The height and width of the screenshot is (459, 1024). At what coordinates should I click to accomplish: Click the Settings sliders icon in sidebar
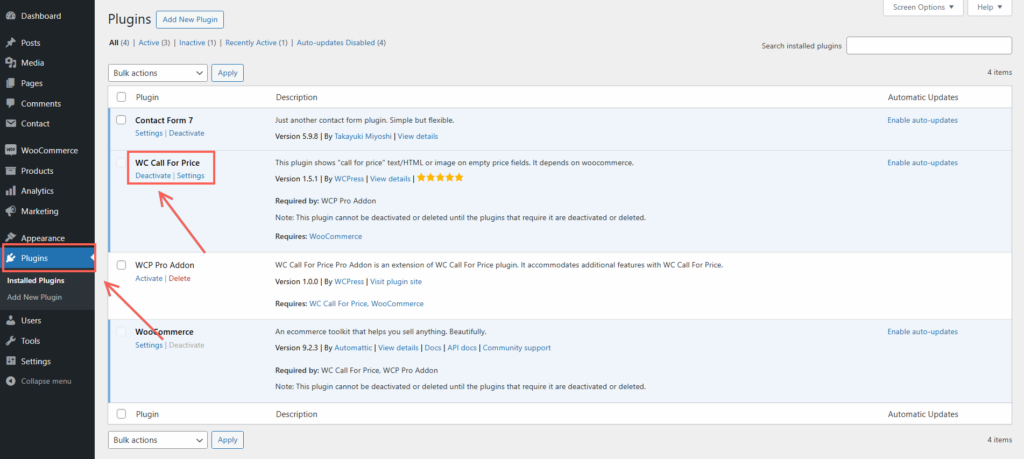pos(10,361)
